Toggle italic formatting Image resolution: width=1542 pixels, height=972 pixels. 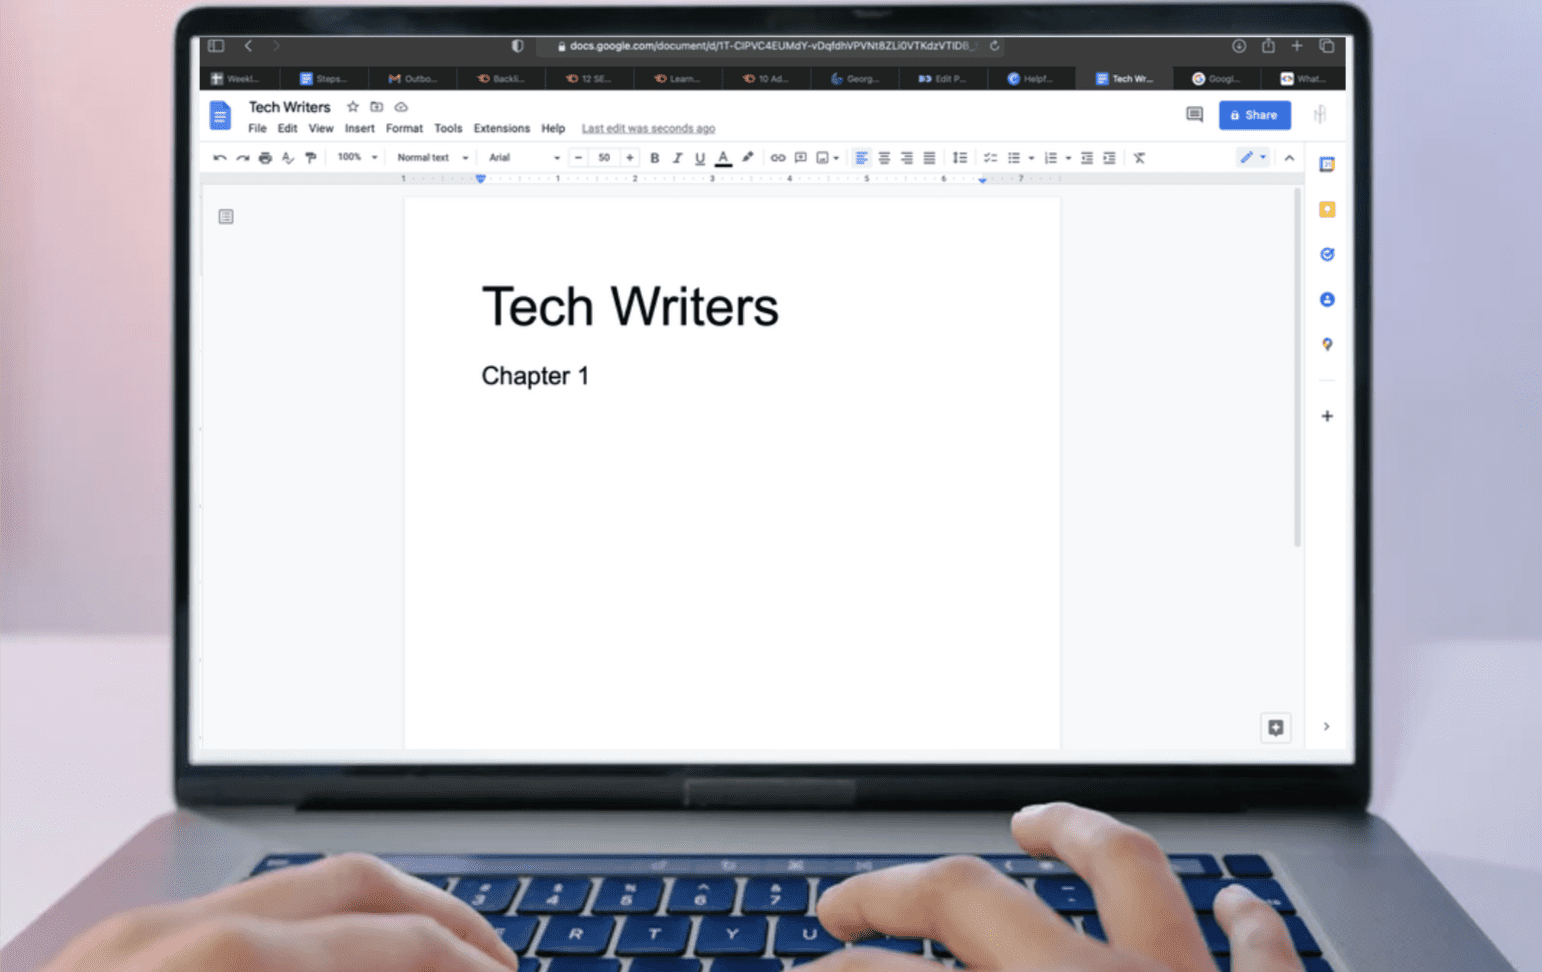coord(677,158)
